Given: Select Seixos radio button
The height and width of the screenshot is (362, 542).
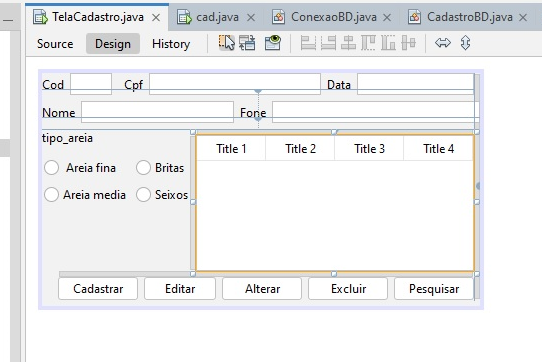Looking at the screenshot, I should [x=143, y=195].
